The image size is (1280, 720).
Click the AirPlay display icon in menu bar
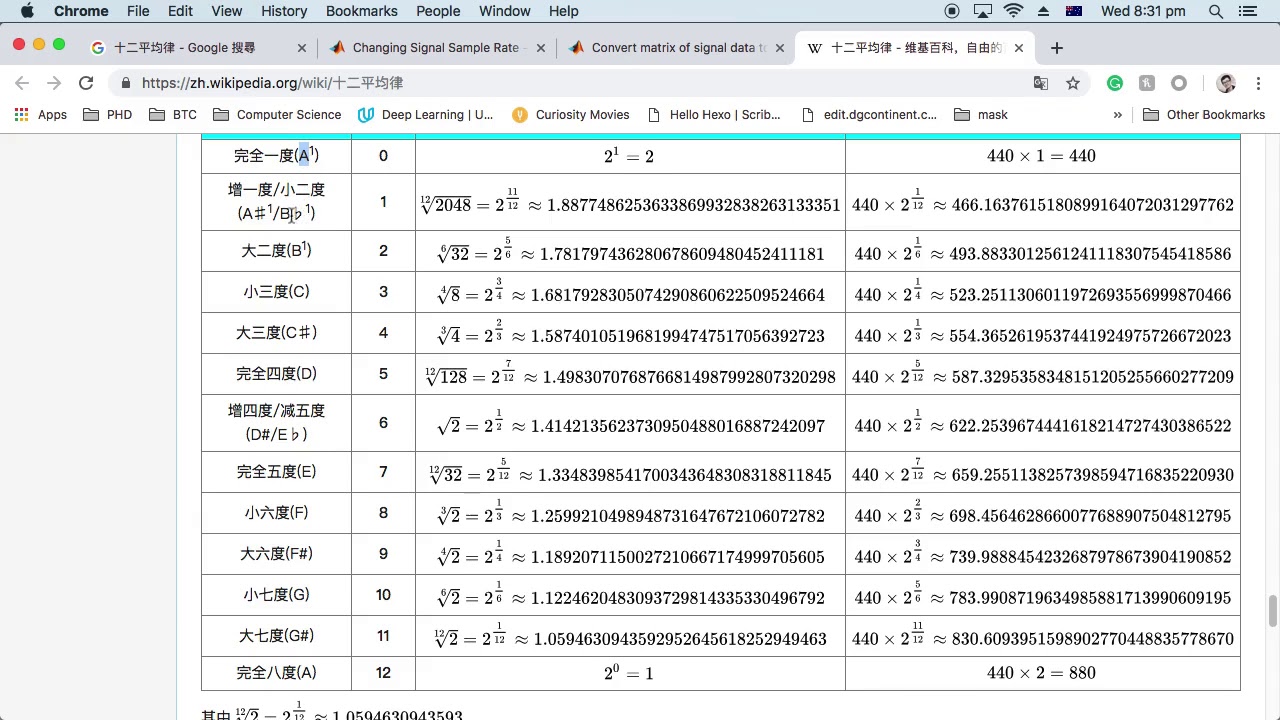[x=983, y=11]
